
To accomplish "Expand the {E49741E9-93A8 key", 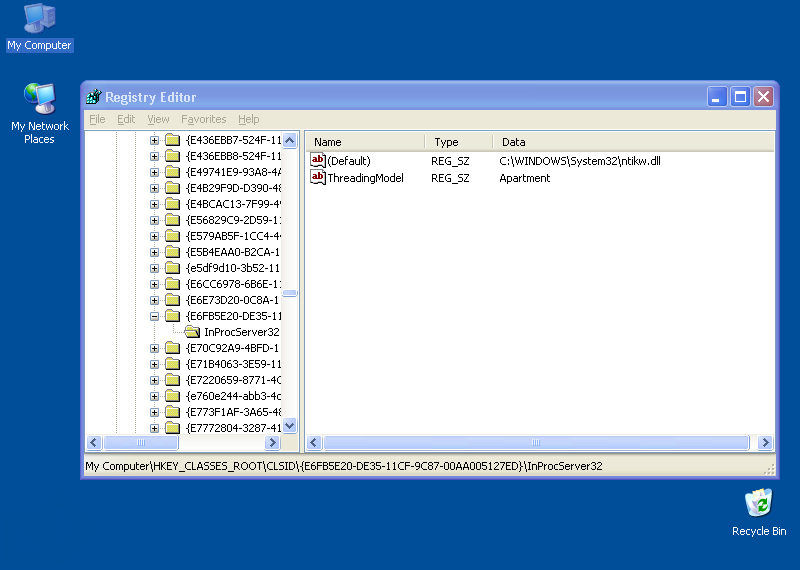I will tap(154, 172).
